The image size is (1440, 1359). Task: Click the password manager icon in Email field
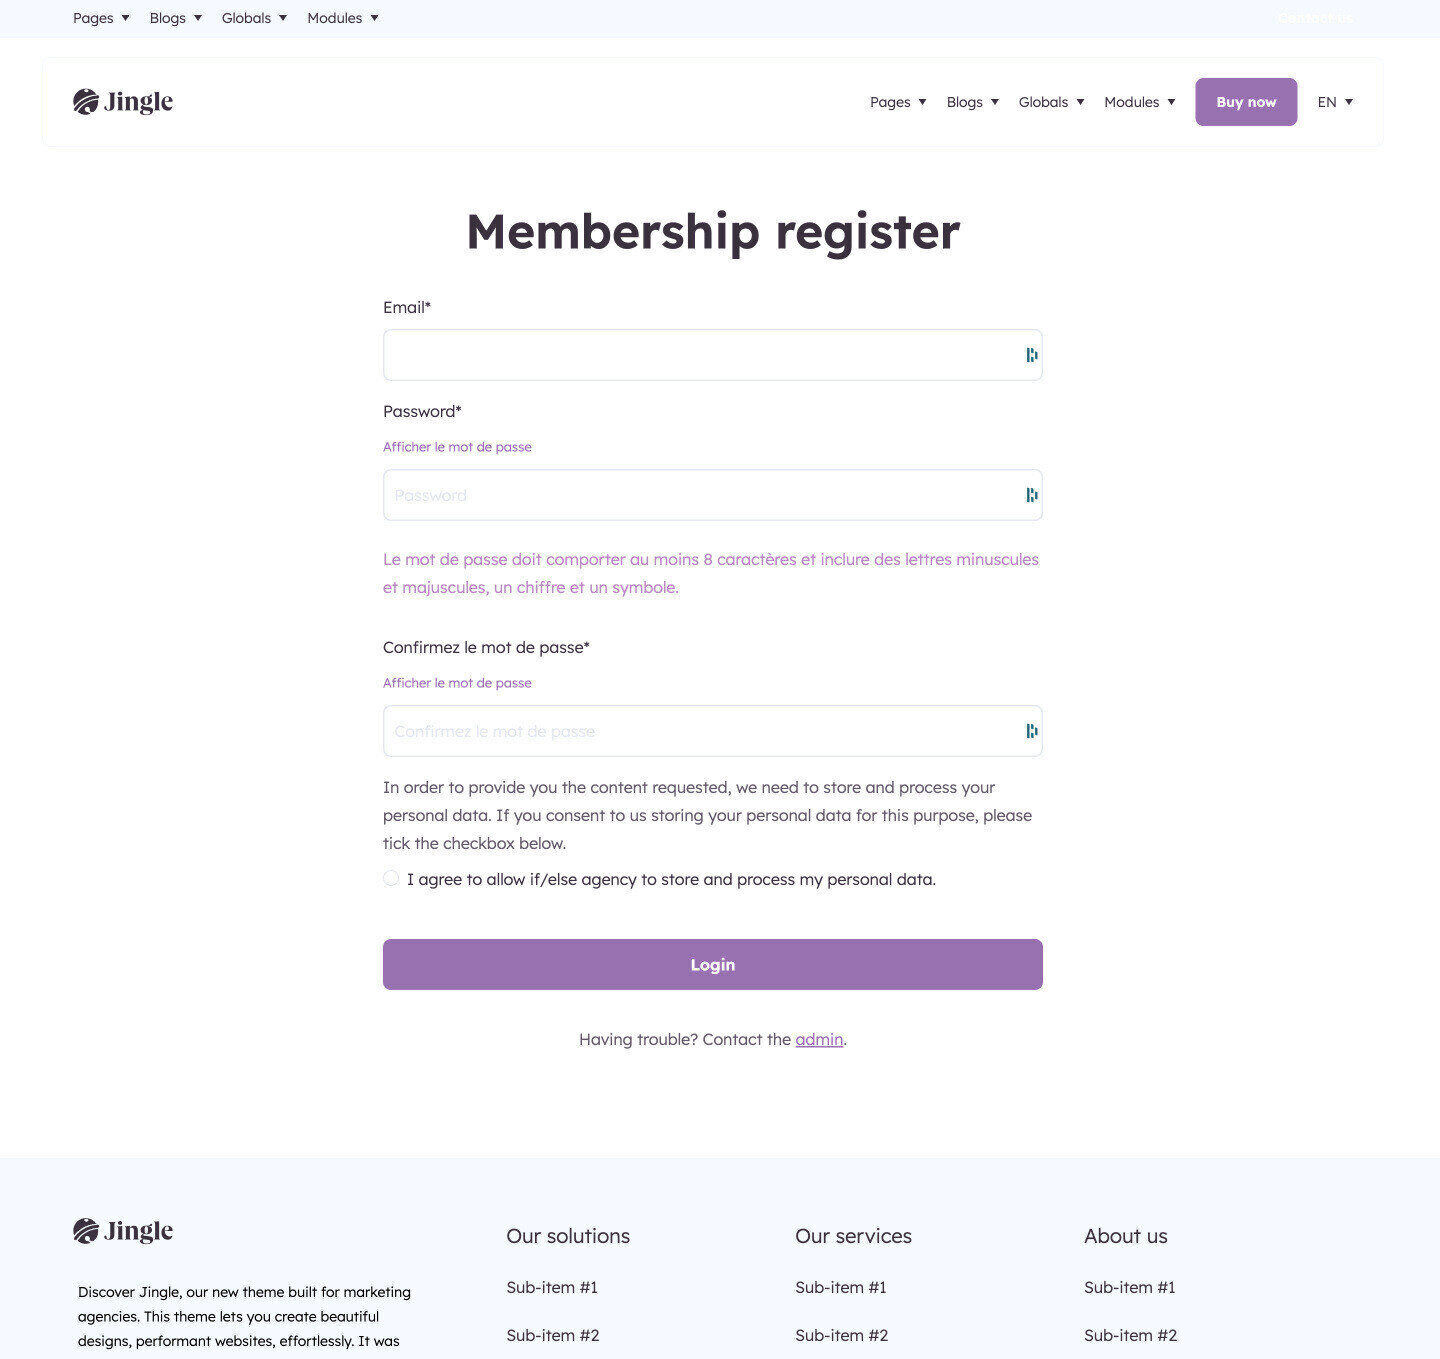click(x=1031, y=355)
